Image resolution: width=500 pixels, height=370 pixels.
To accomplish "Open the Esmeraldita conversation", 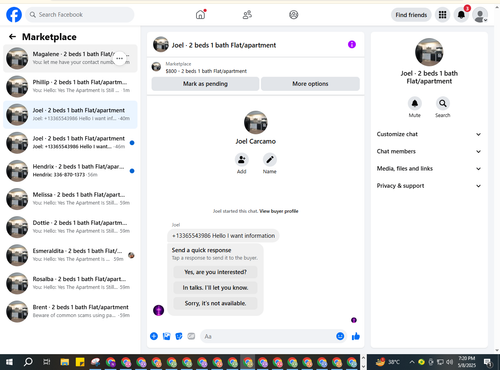I will [x=70, y=255].
